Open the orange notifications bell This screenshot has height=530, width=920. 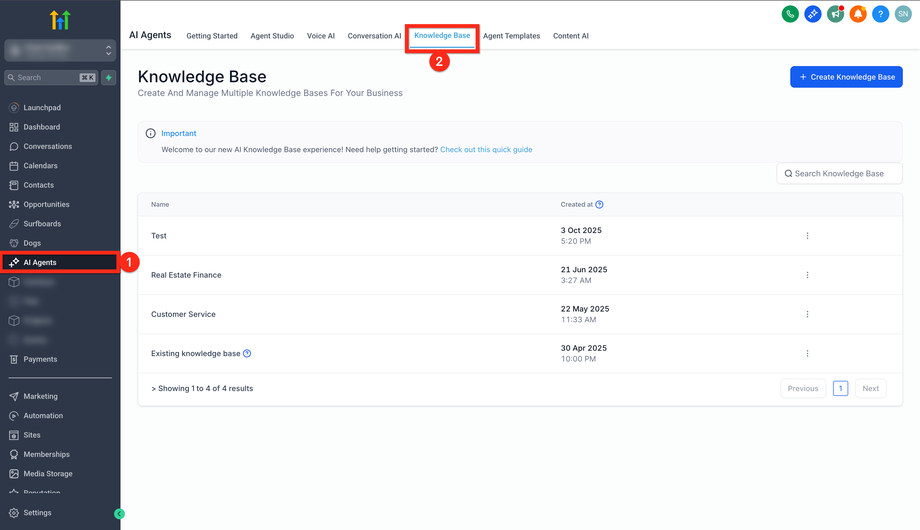pos(858,14)
